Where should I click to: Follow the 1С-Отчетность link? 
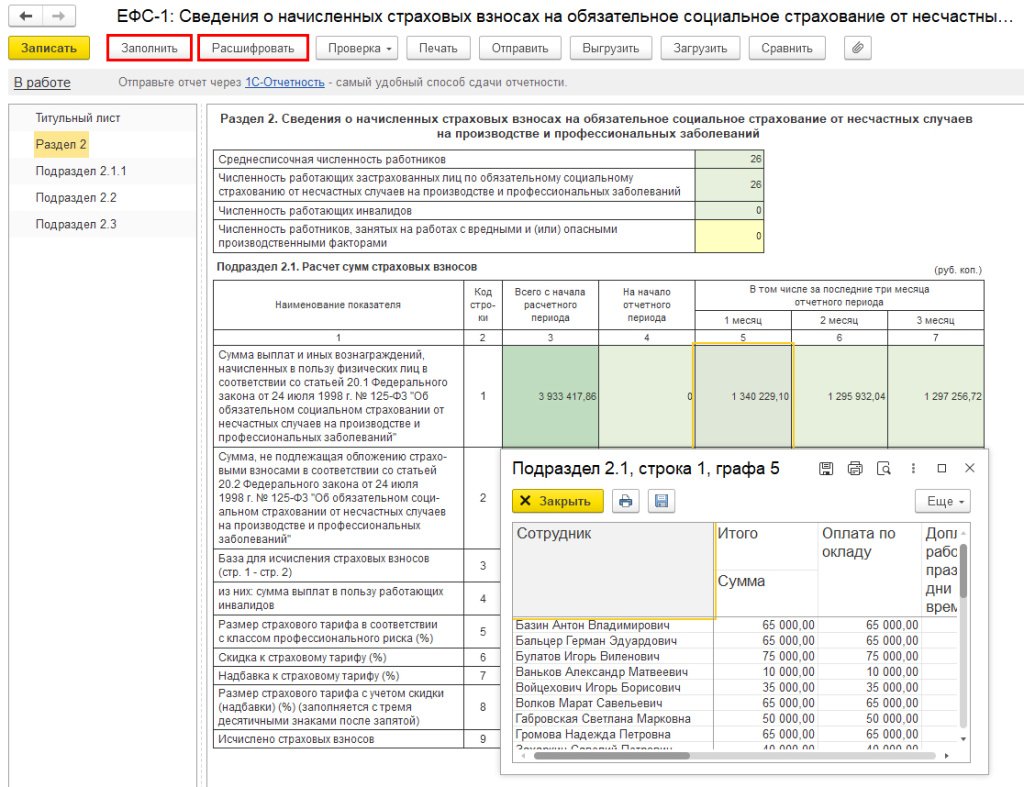[x=287, y=82]
